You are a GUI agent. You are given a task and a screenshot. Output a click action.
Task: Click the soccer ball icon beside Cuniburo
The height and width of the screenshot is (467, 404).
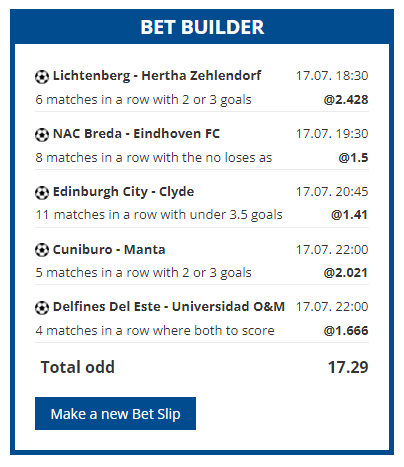[42, 250]
